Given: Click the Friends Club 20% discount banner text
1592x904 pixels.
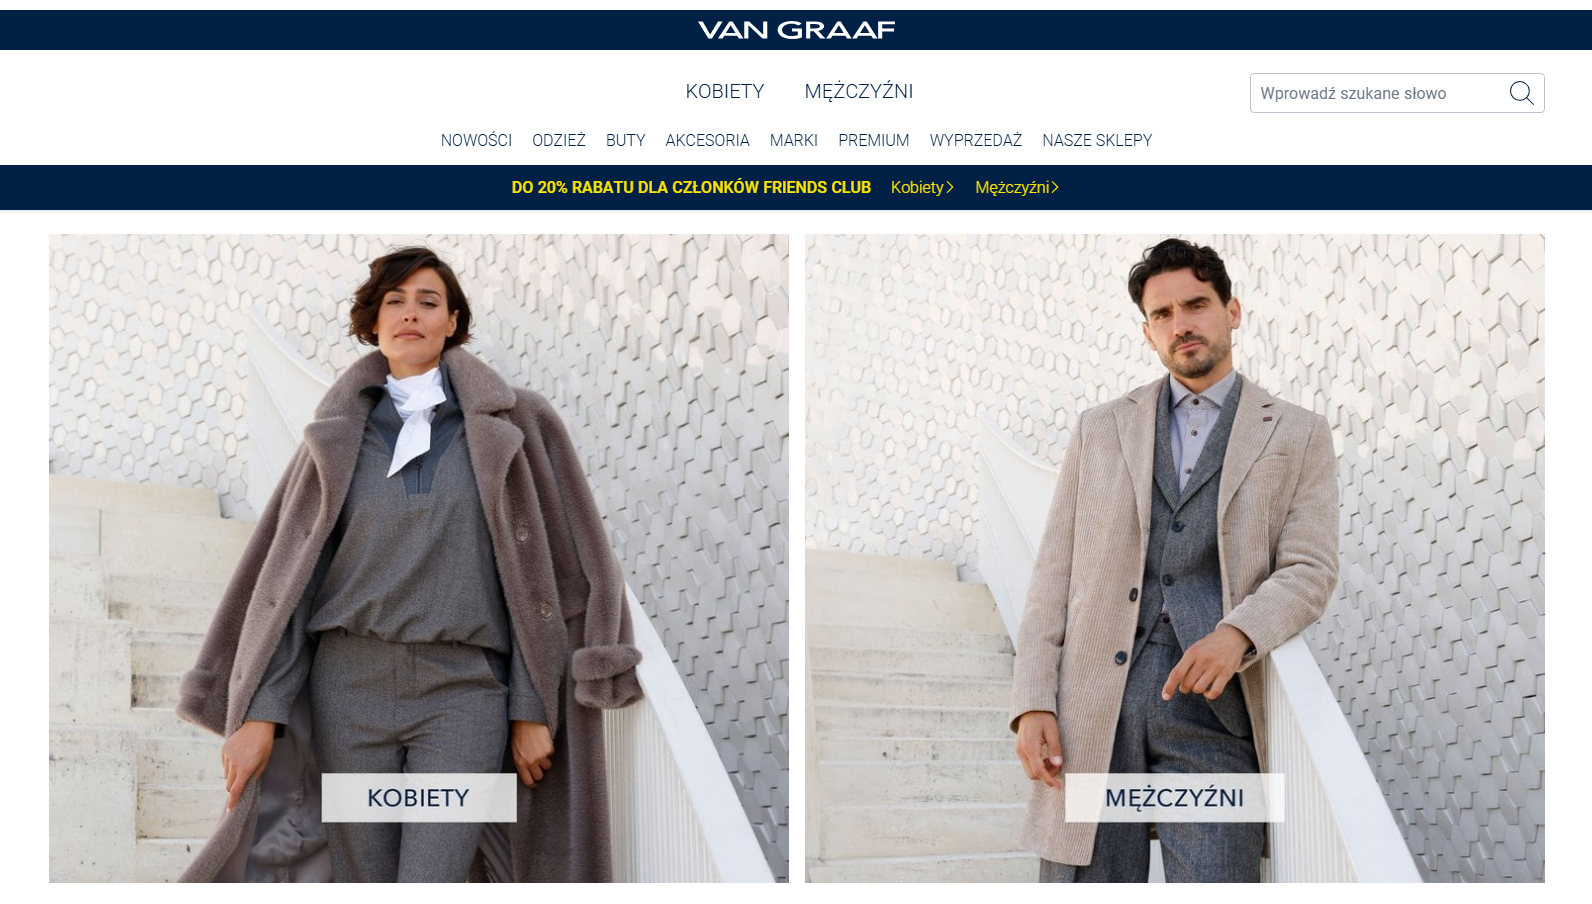Looking at the screenshot, I should point(691,187).
